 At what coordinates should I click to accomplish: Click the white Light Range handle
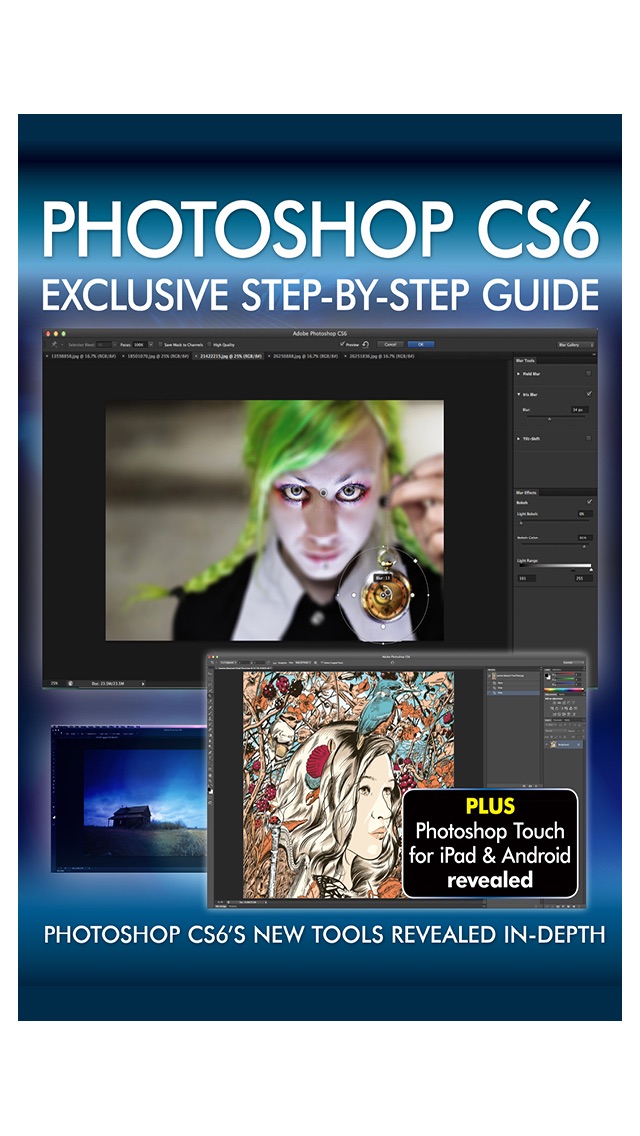point(591,569)
